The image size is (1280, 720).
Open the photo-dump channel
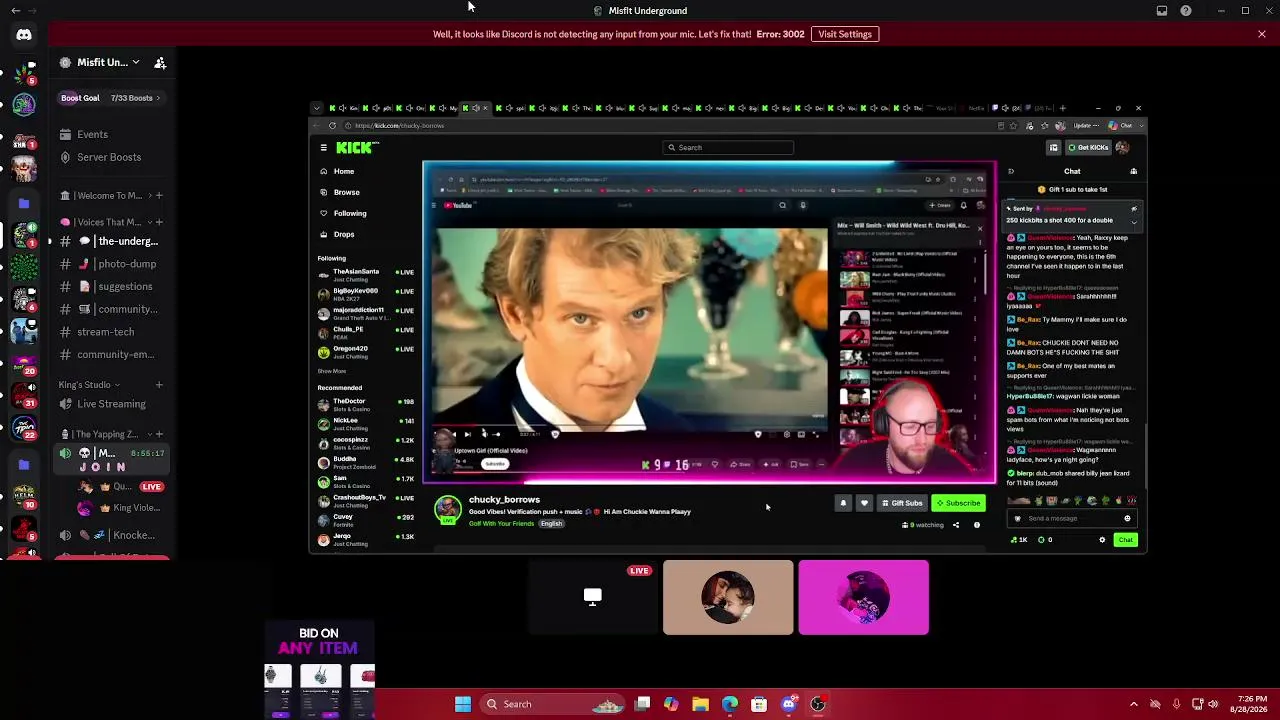112,264
